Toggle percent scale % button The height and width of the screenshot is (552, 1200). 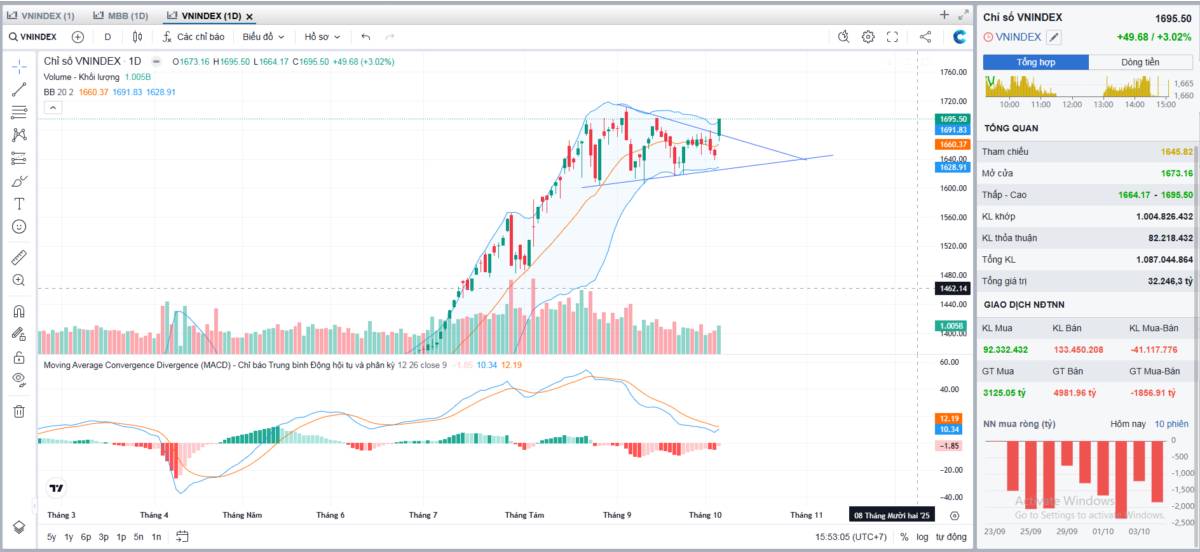pos(904,537)
